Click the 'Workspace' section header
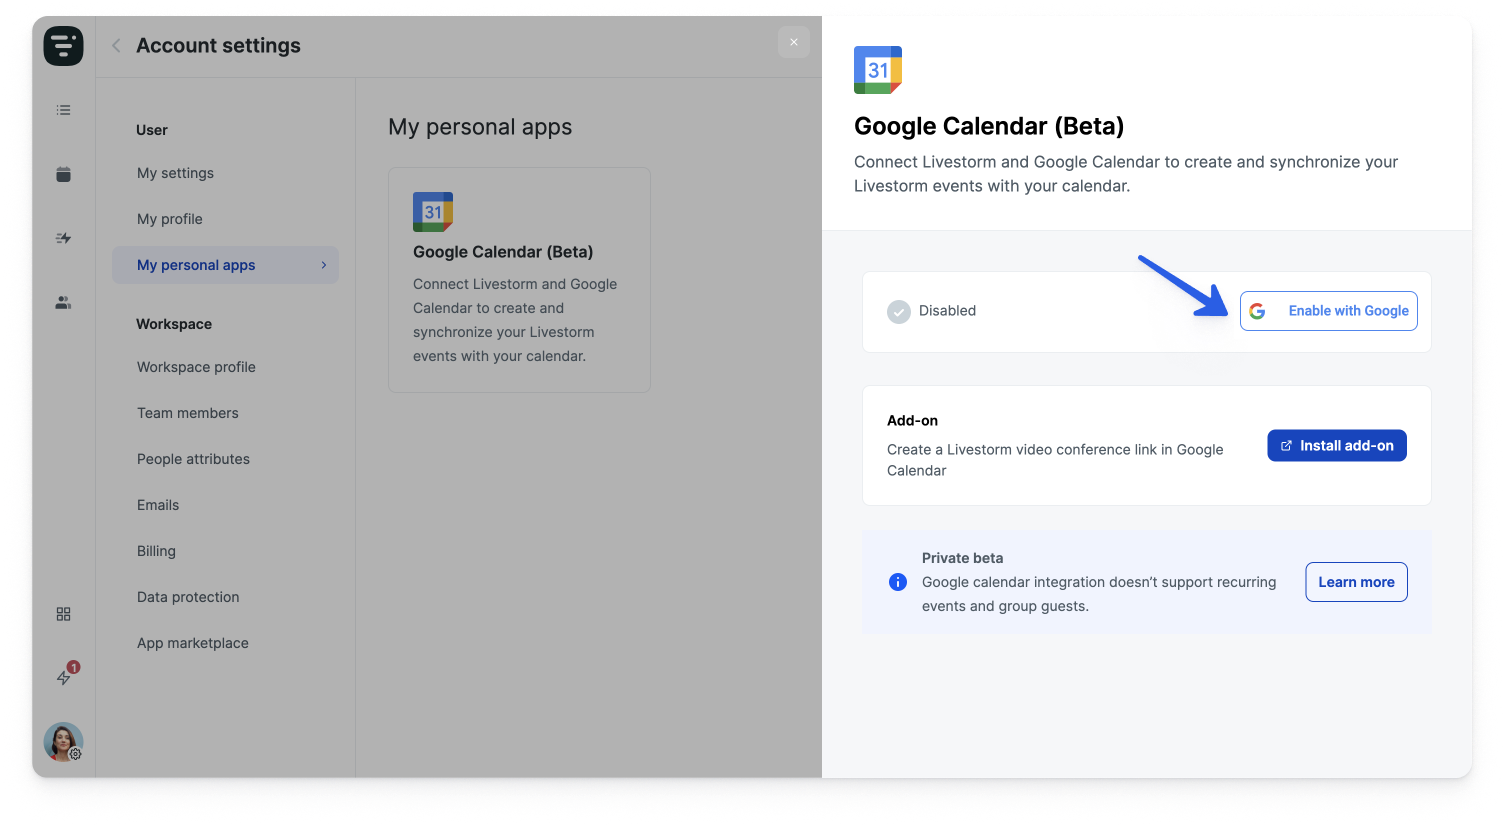Screen dimensions: 1504x826 [174, 324]
